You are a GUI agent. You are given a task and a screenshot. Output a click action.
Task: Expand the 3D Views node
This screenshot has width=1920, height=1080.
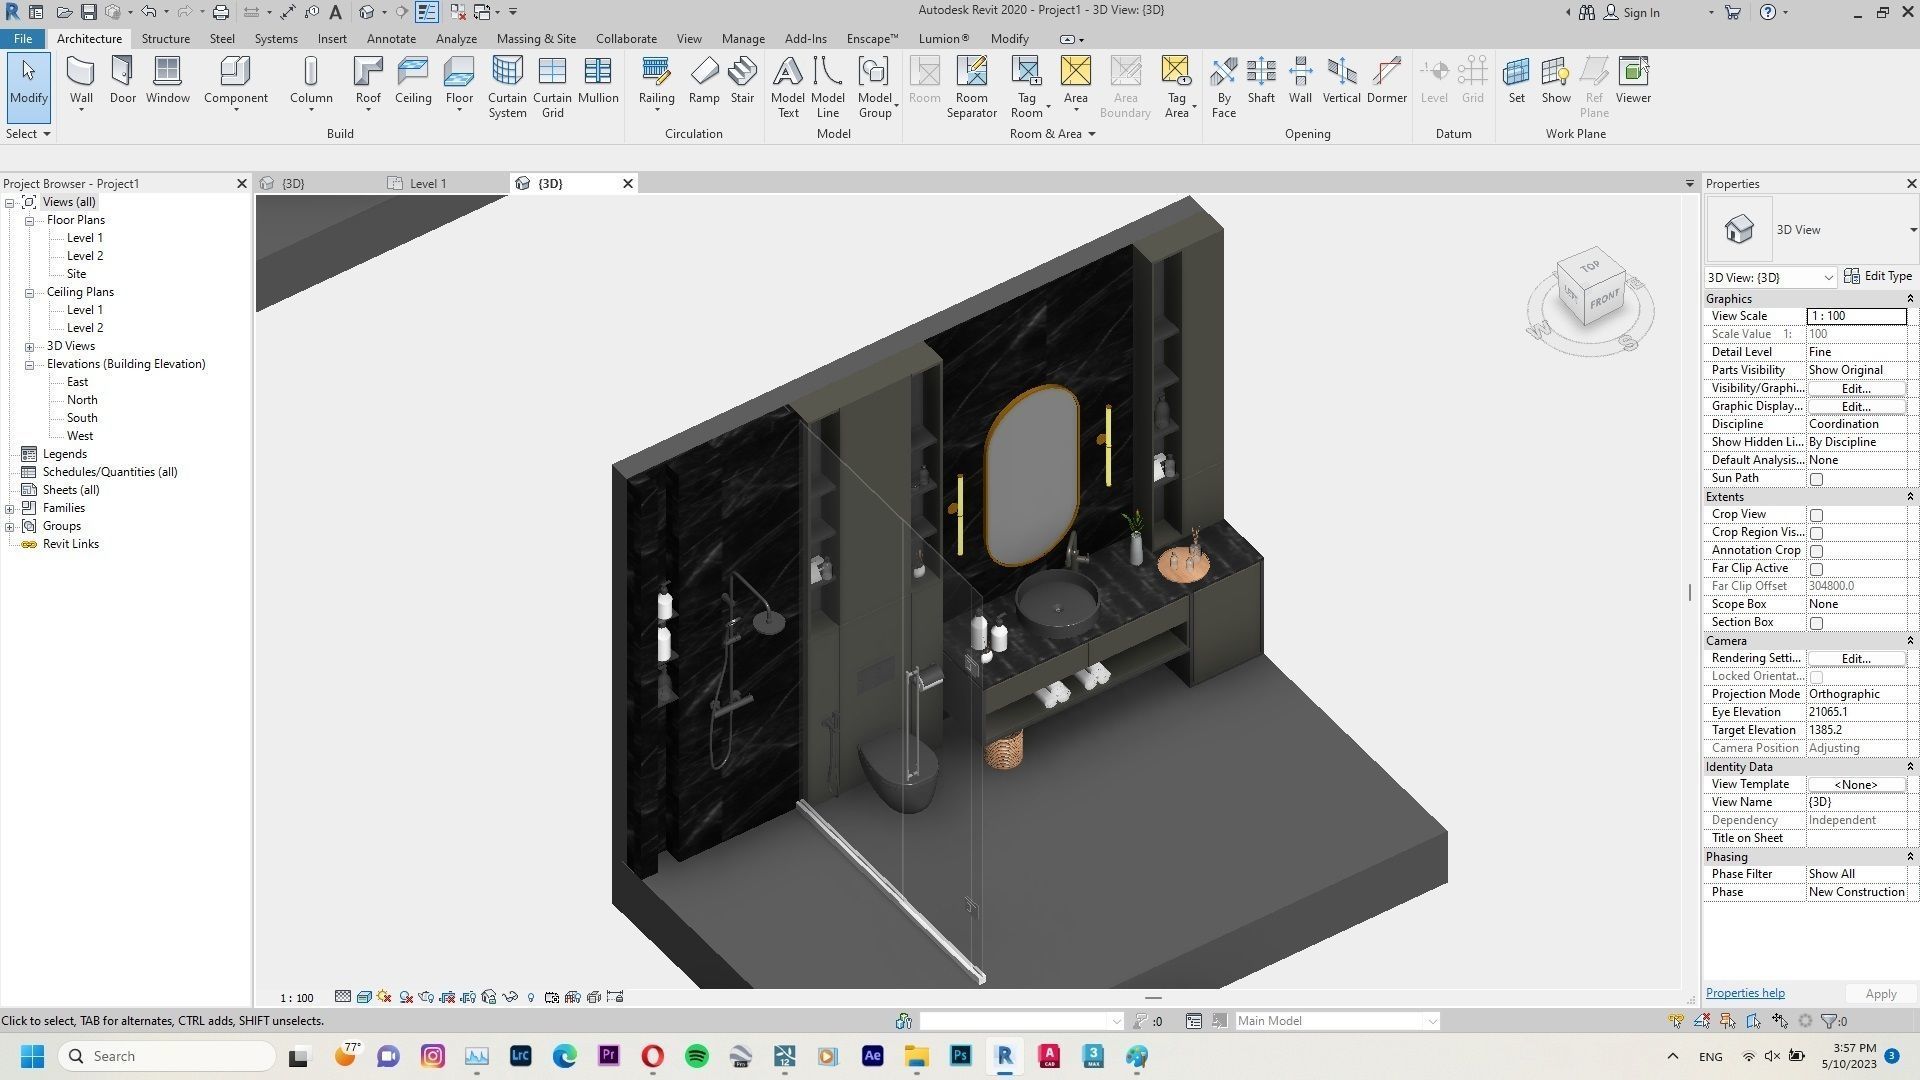(30, 346)
